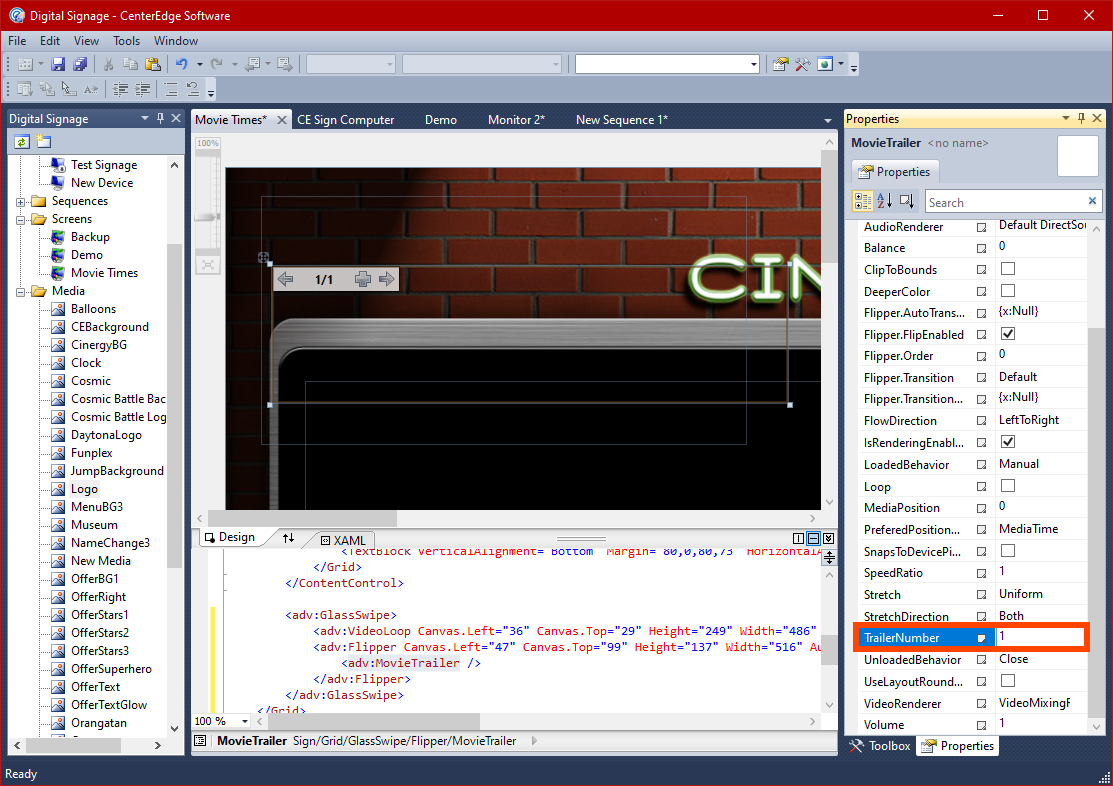The width and height of the screenshot is (1113, 786).
Task: Click the Redo arrow icon
Action: pos(216,65)
